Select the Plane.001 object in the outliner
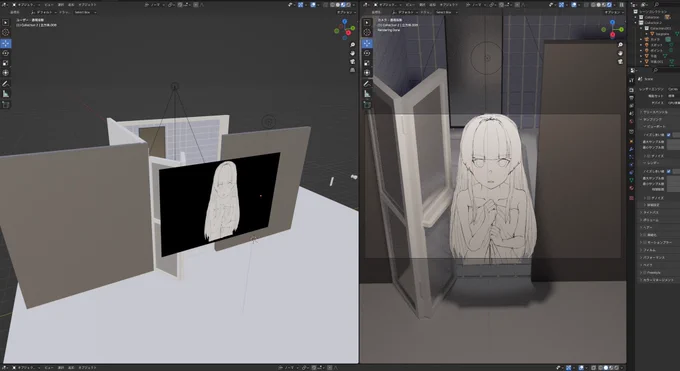The width and height of the screenshot is (680, 371). pyautogui.click(x=656, y=62)
